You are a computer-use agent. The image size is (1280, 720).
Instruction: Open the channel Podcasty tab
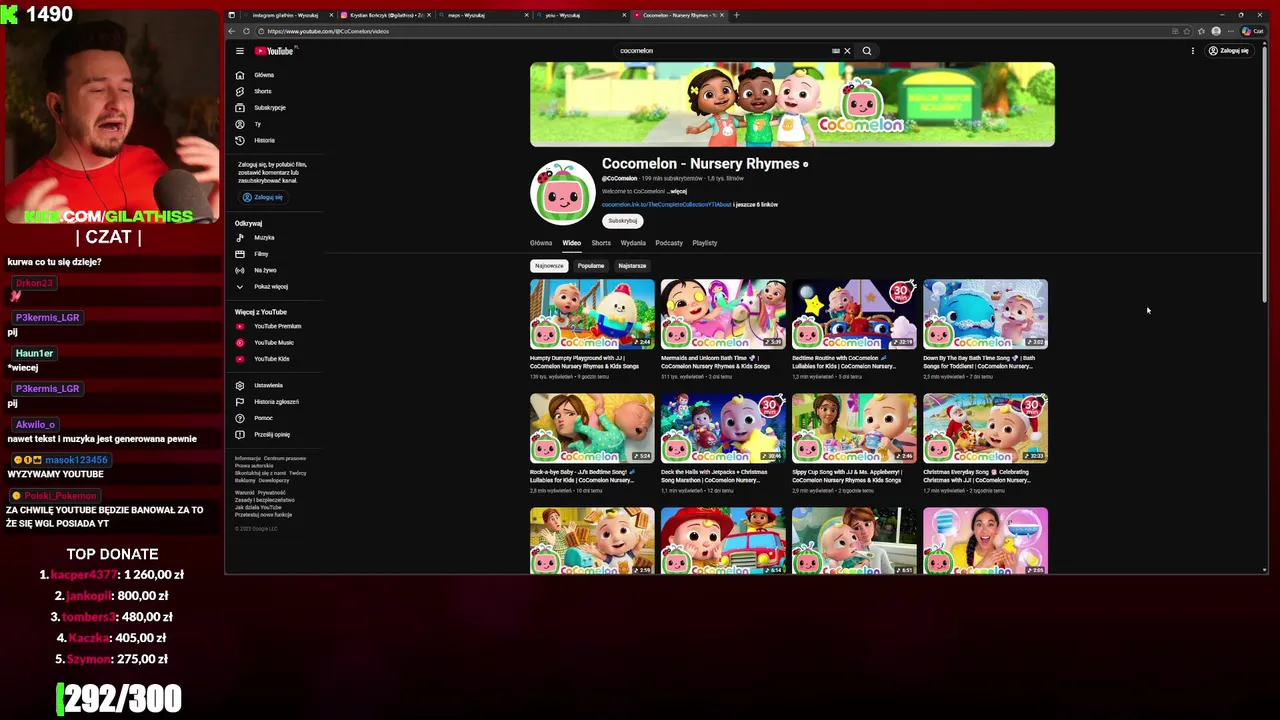(x=669, y=243)
